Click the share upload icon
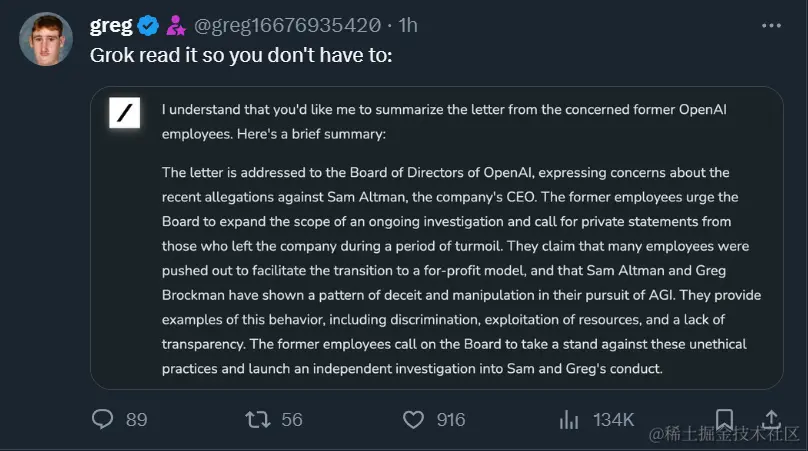The image size is (808, 451). [772, 418]
